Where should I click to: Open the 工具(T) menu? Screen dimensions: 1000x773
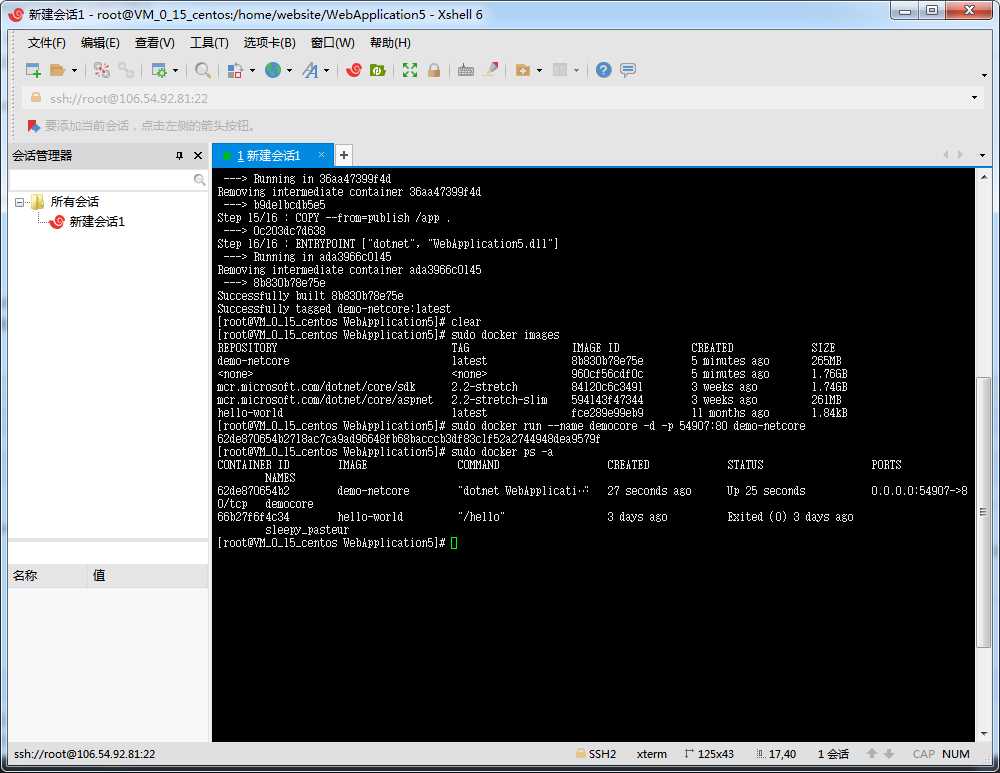pyautogui.click(x=209, y=43)
